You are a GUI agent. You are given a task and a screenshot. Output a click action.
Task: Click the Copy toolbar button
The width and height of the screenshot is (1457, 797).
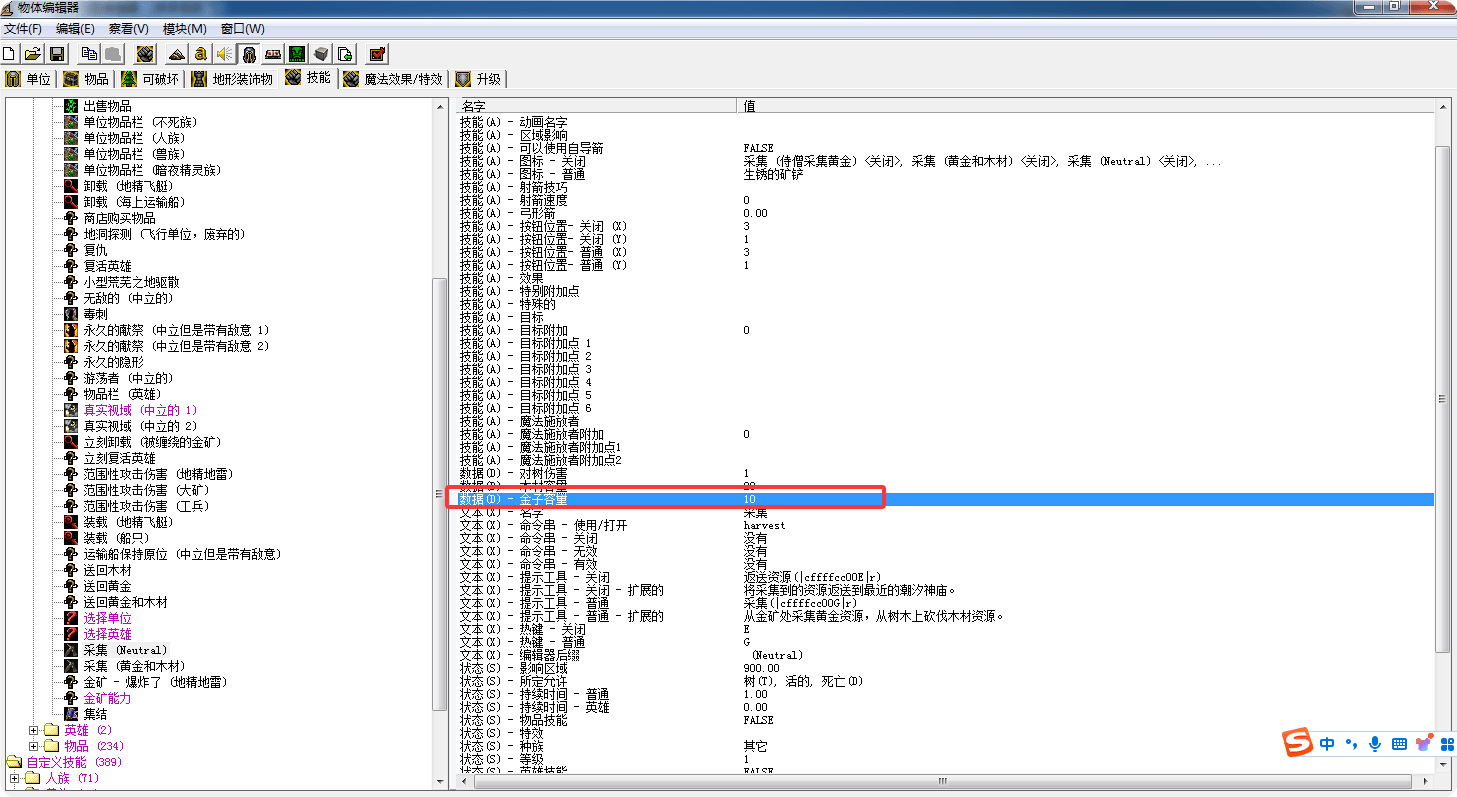[89, 53]
